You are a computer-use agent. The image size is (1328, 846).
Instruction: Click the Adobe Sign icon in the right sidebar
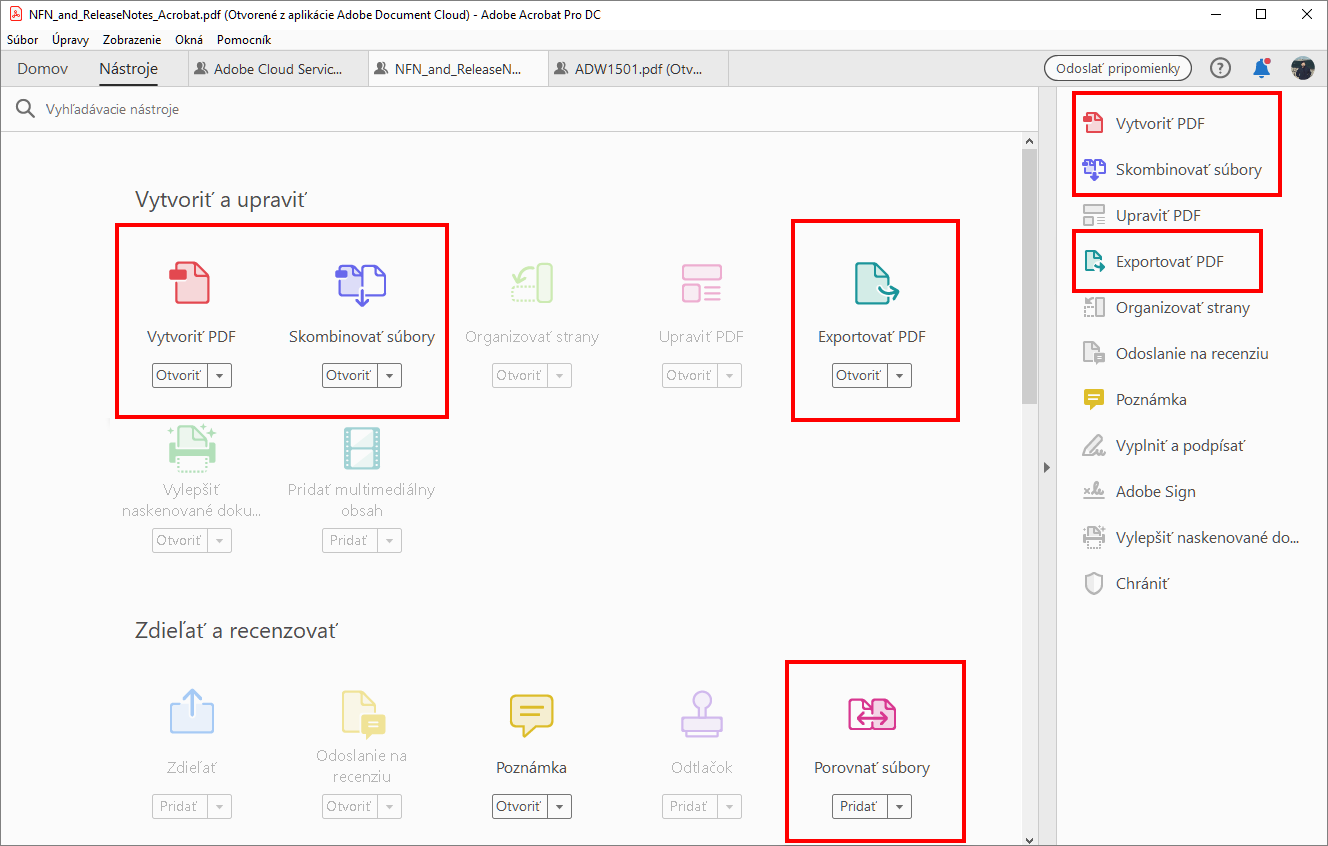[1093, 492]
